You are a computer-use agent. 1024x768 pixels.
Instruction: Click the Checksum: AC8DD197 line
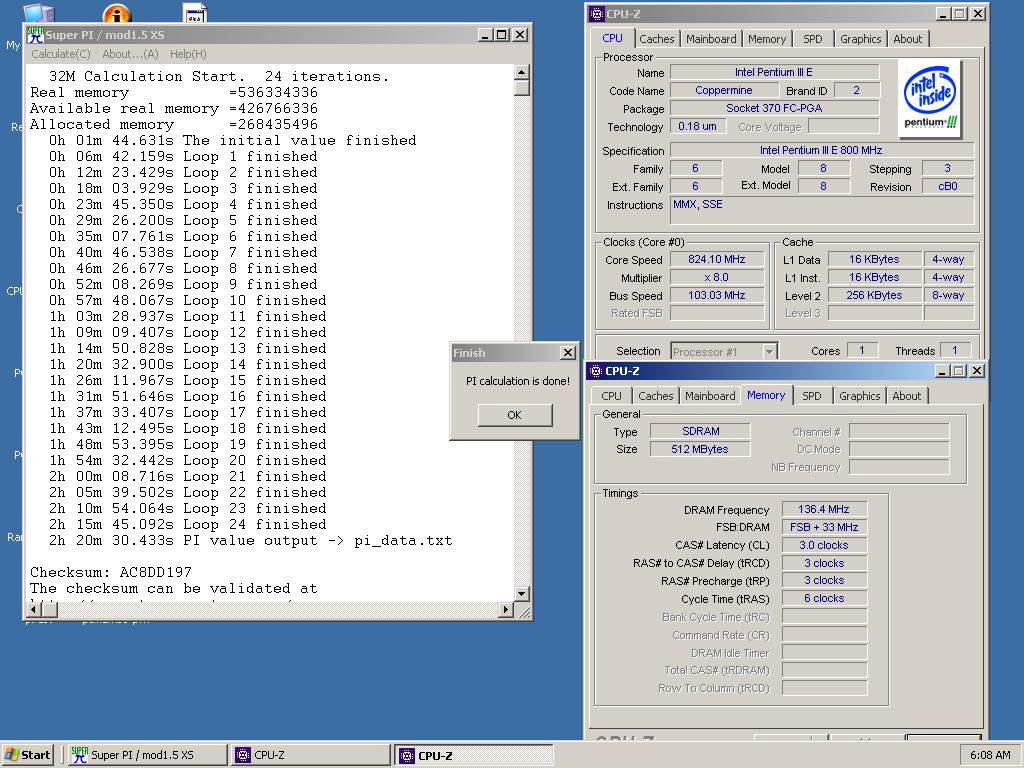(111, 572)
